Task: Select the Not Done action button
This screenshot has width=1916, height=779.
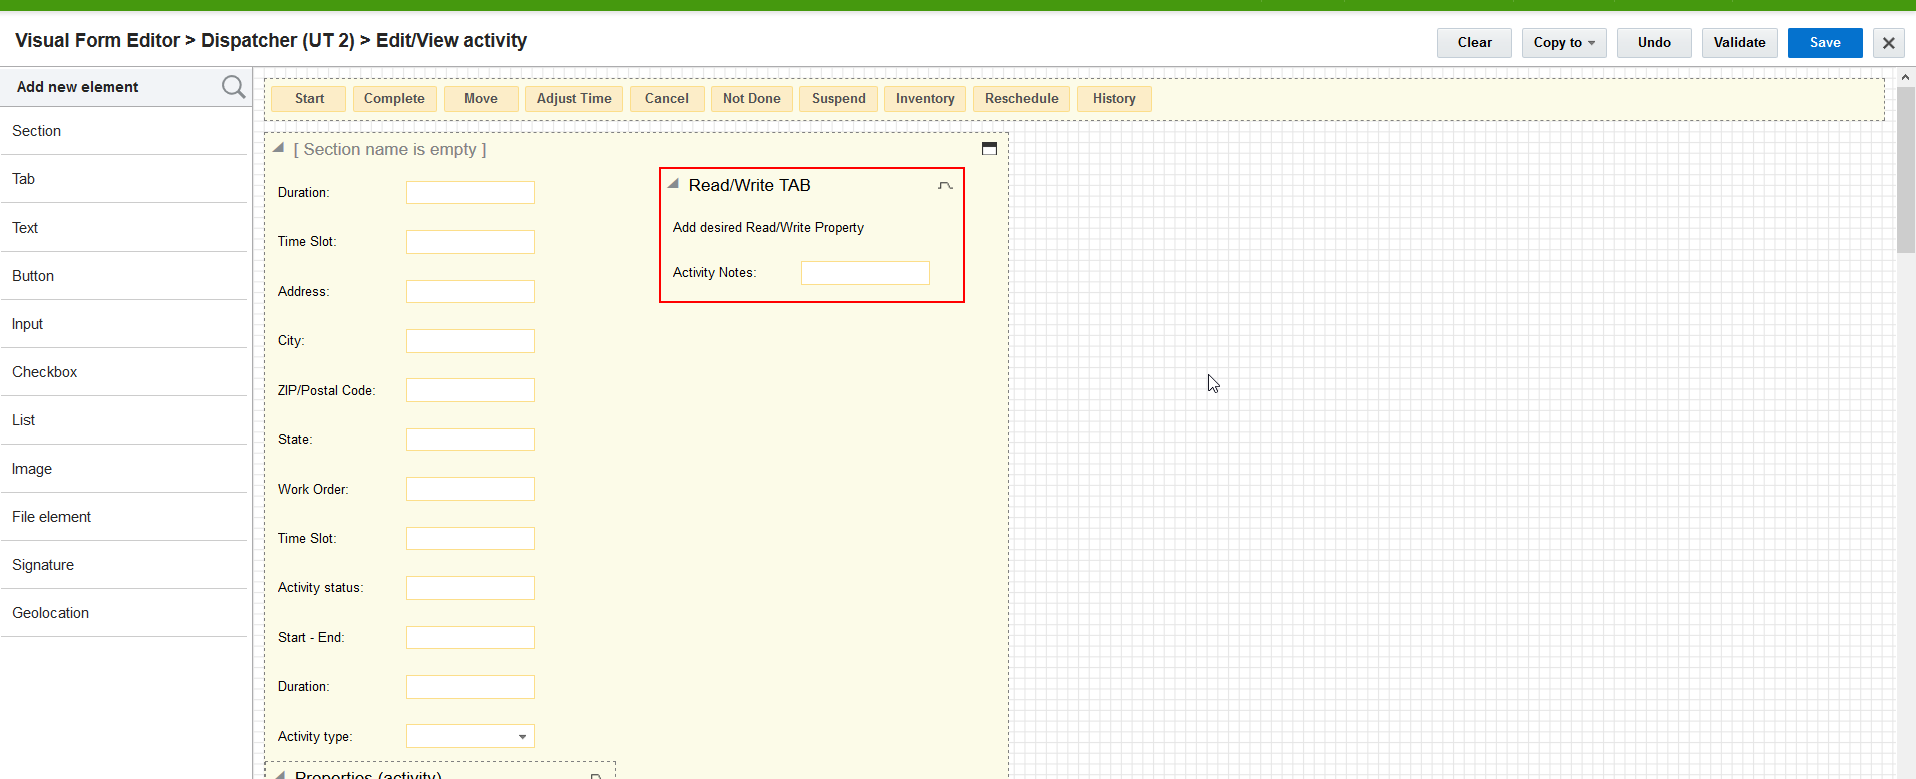Action: tap(752, 99)
